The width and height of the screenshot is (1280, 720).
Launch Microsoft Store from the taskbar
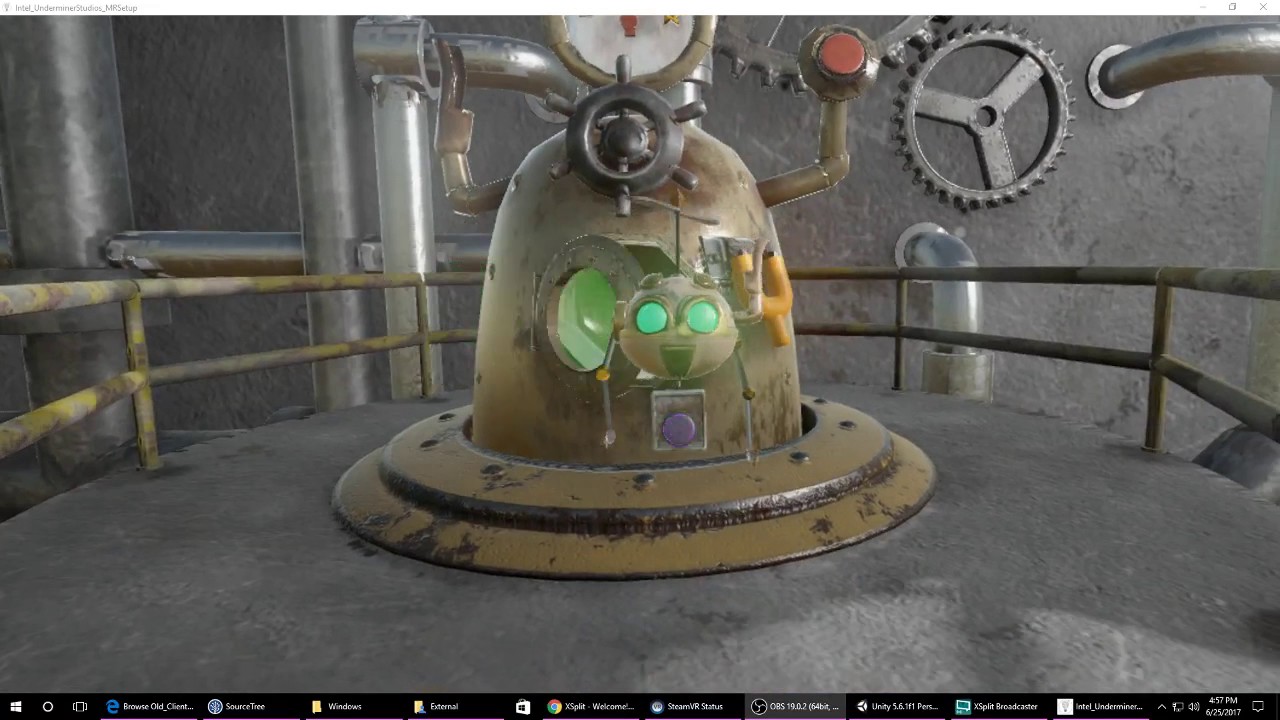click(522, 706)
